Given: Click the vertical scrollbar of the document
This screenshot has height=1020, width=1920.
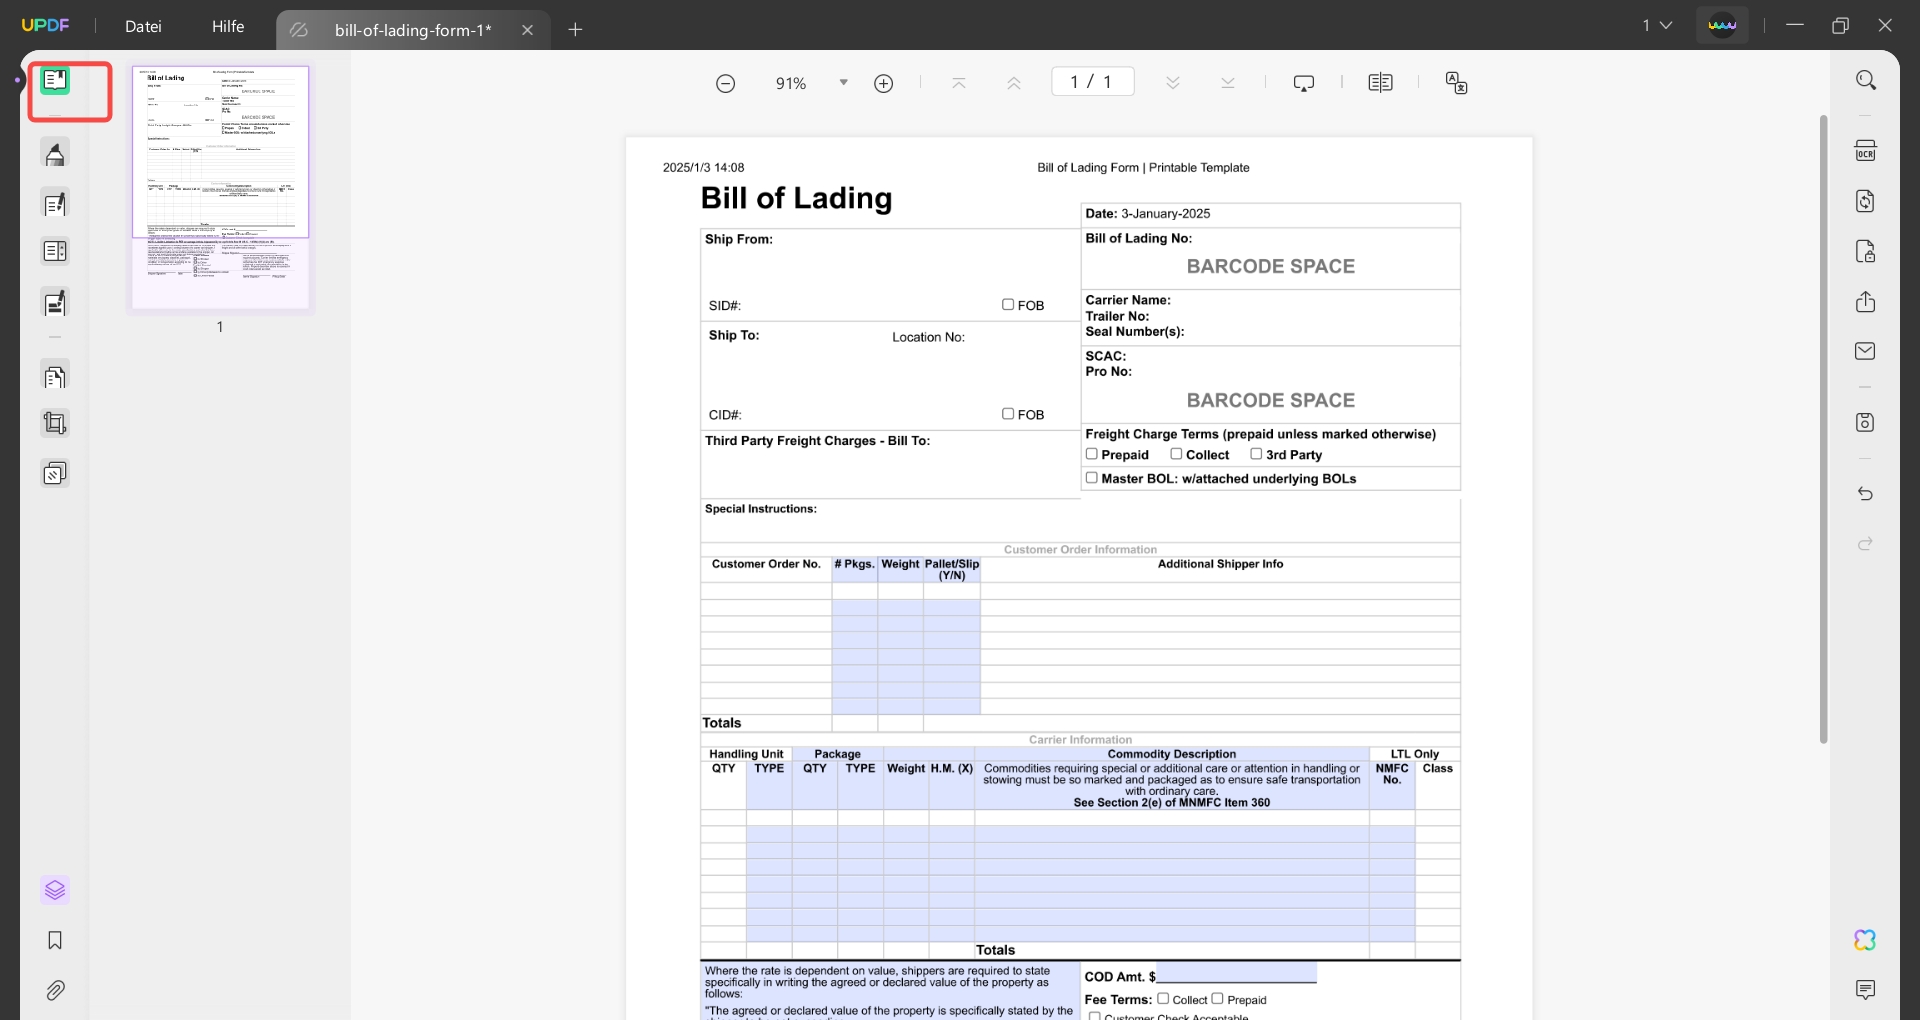Looking at the screenshot, I should (1824, 430).
